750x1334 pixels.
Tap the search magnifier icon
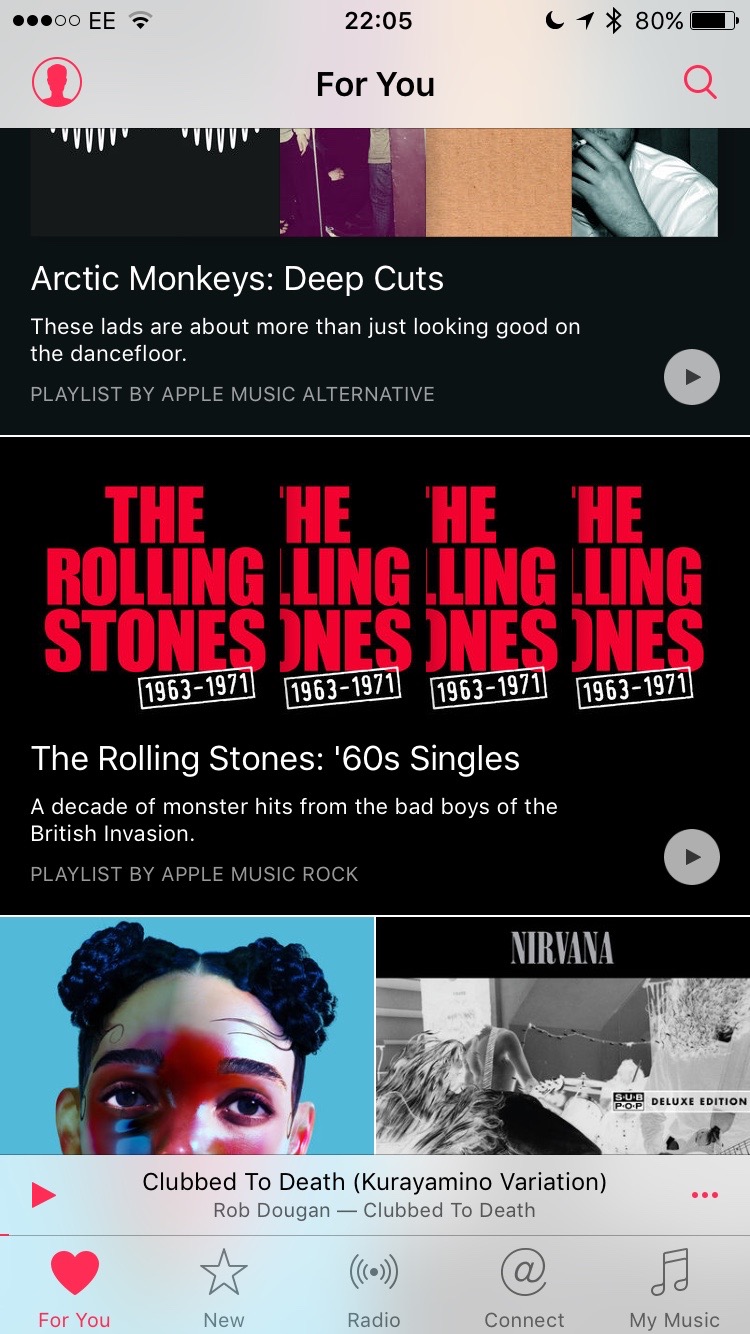pyautogui.click(x=700, y=82)
